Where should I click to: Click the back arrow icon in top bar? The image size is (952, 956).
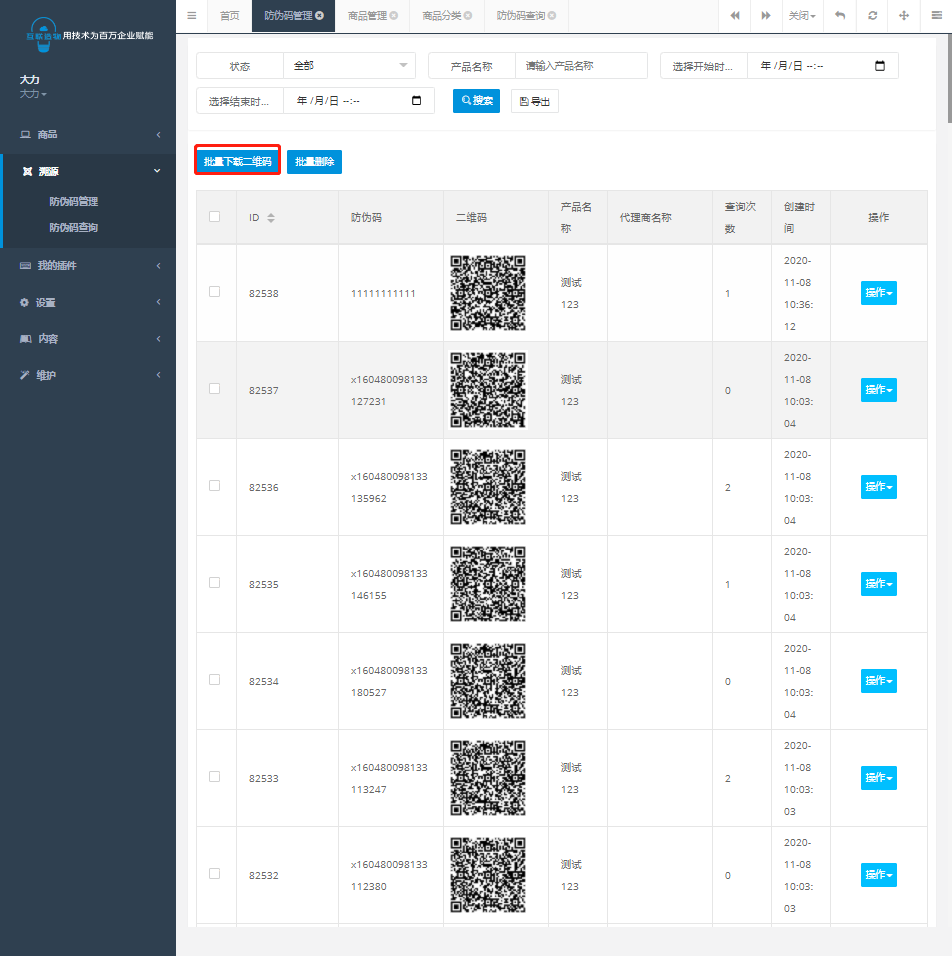840,16
